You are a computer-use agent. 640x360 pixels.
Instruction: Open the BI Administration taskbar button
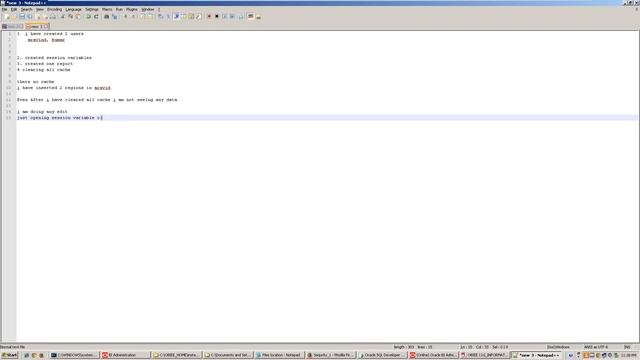point(125,355)
